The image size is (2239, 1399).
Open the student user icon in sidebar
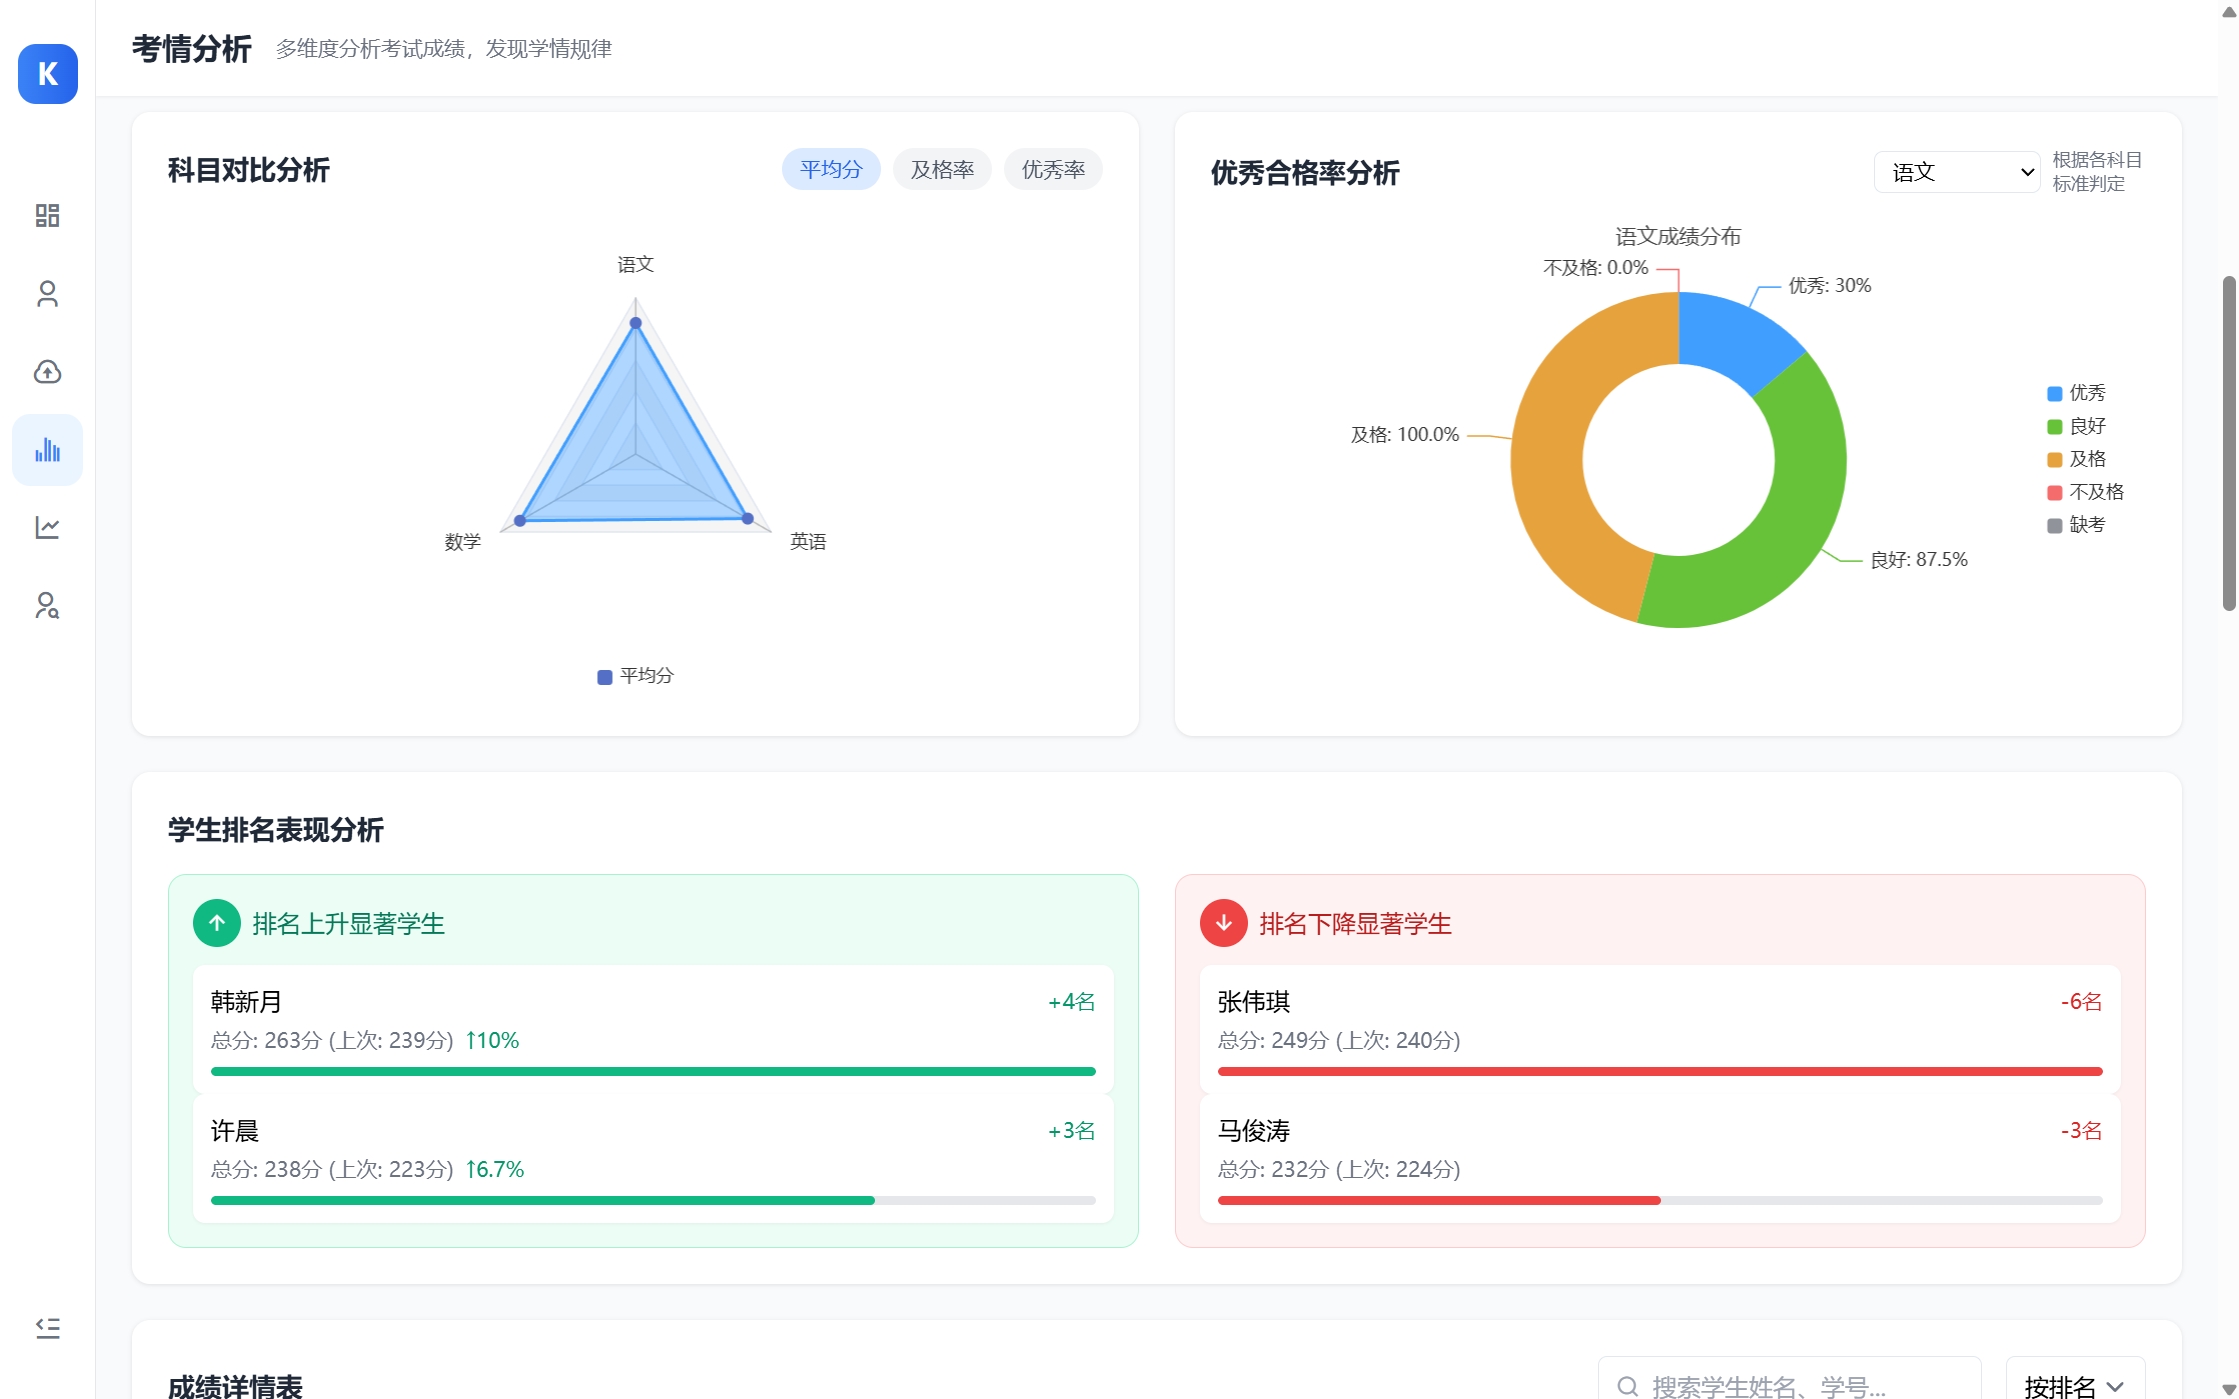pos(47,294)
